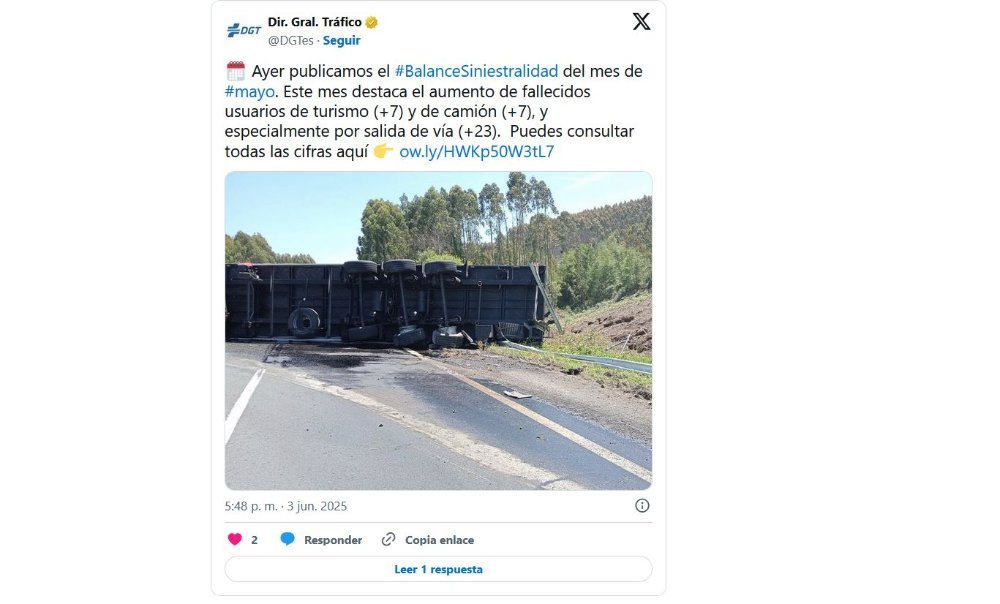Open the @DGTes handle
Viewport: 1000px width, 604px height.
[x=291, y=40]
